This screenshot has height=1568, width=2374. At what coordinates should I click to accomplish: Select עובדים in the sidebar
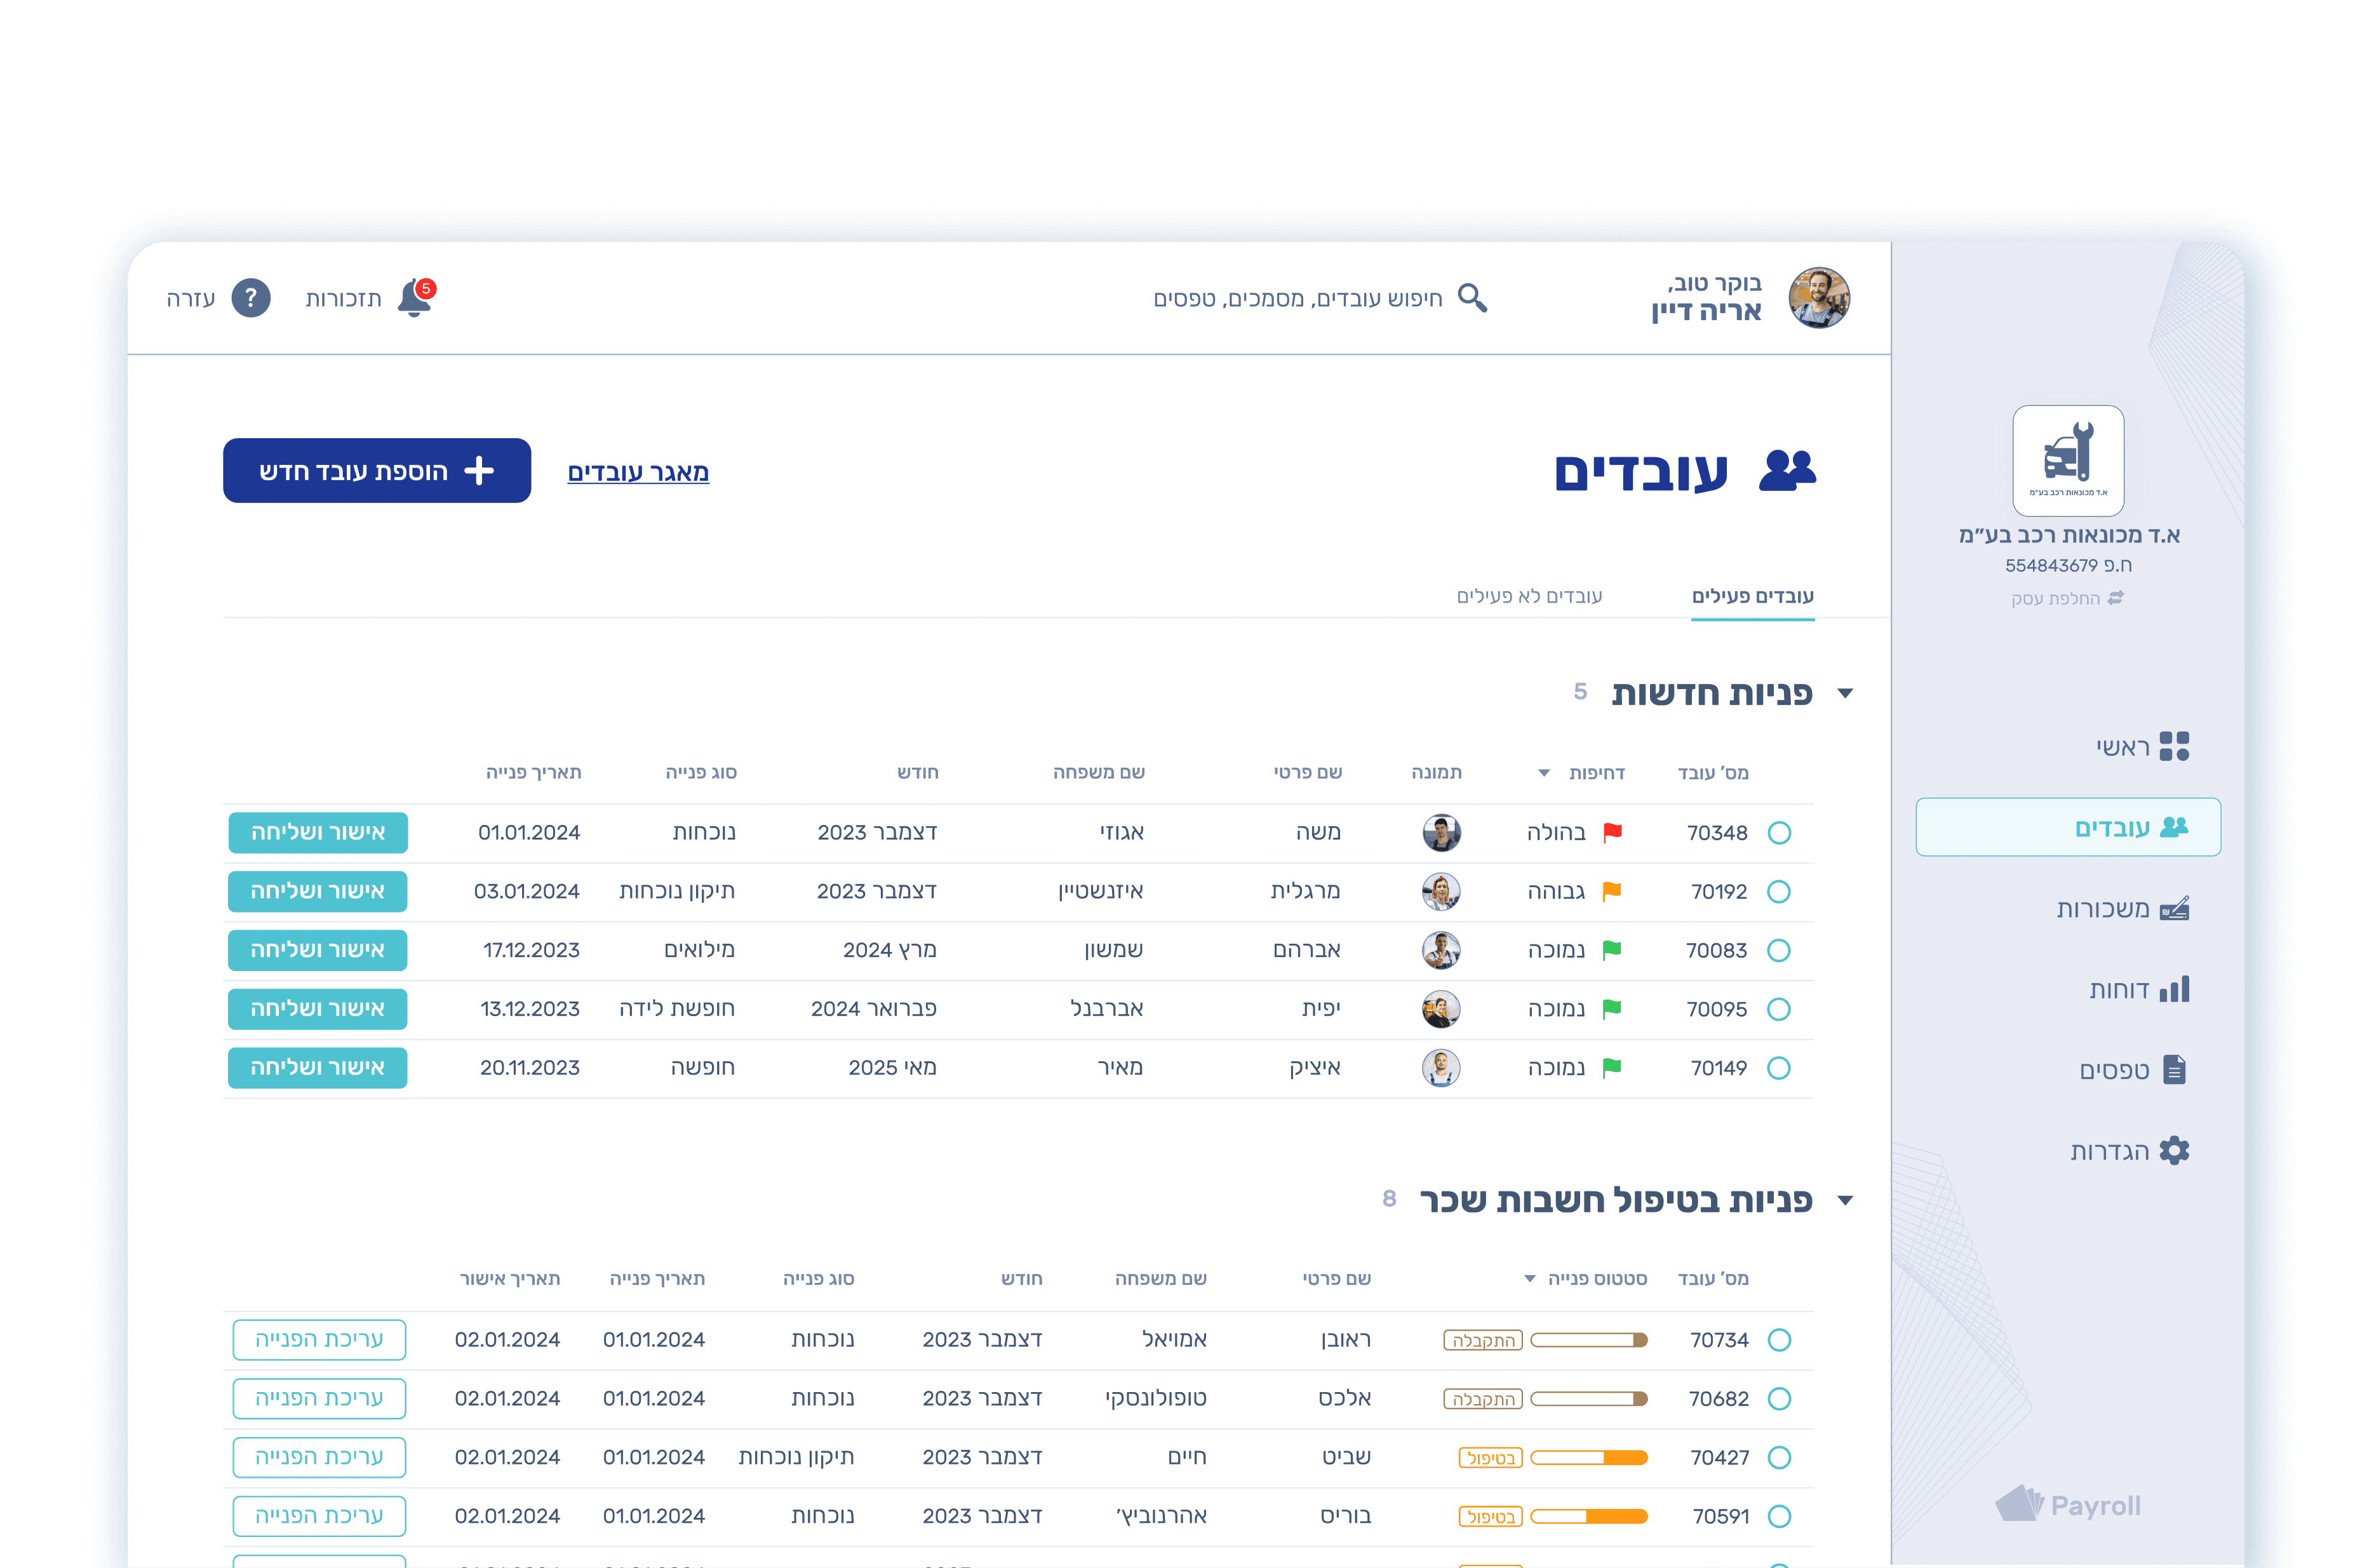tap(2067, 827)
